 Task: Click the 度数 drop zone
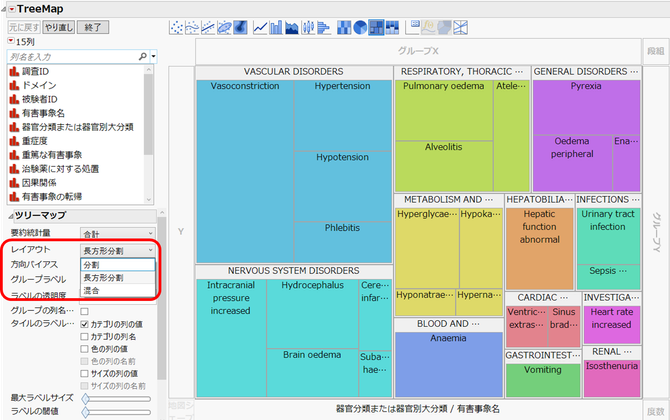[655, 411]
